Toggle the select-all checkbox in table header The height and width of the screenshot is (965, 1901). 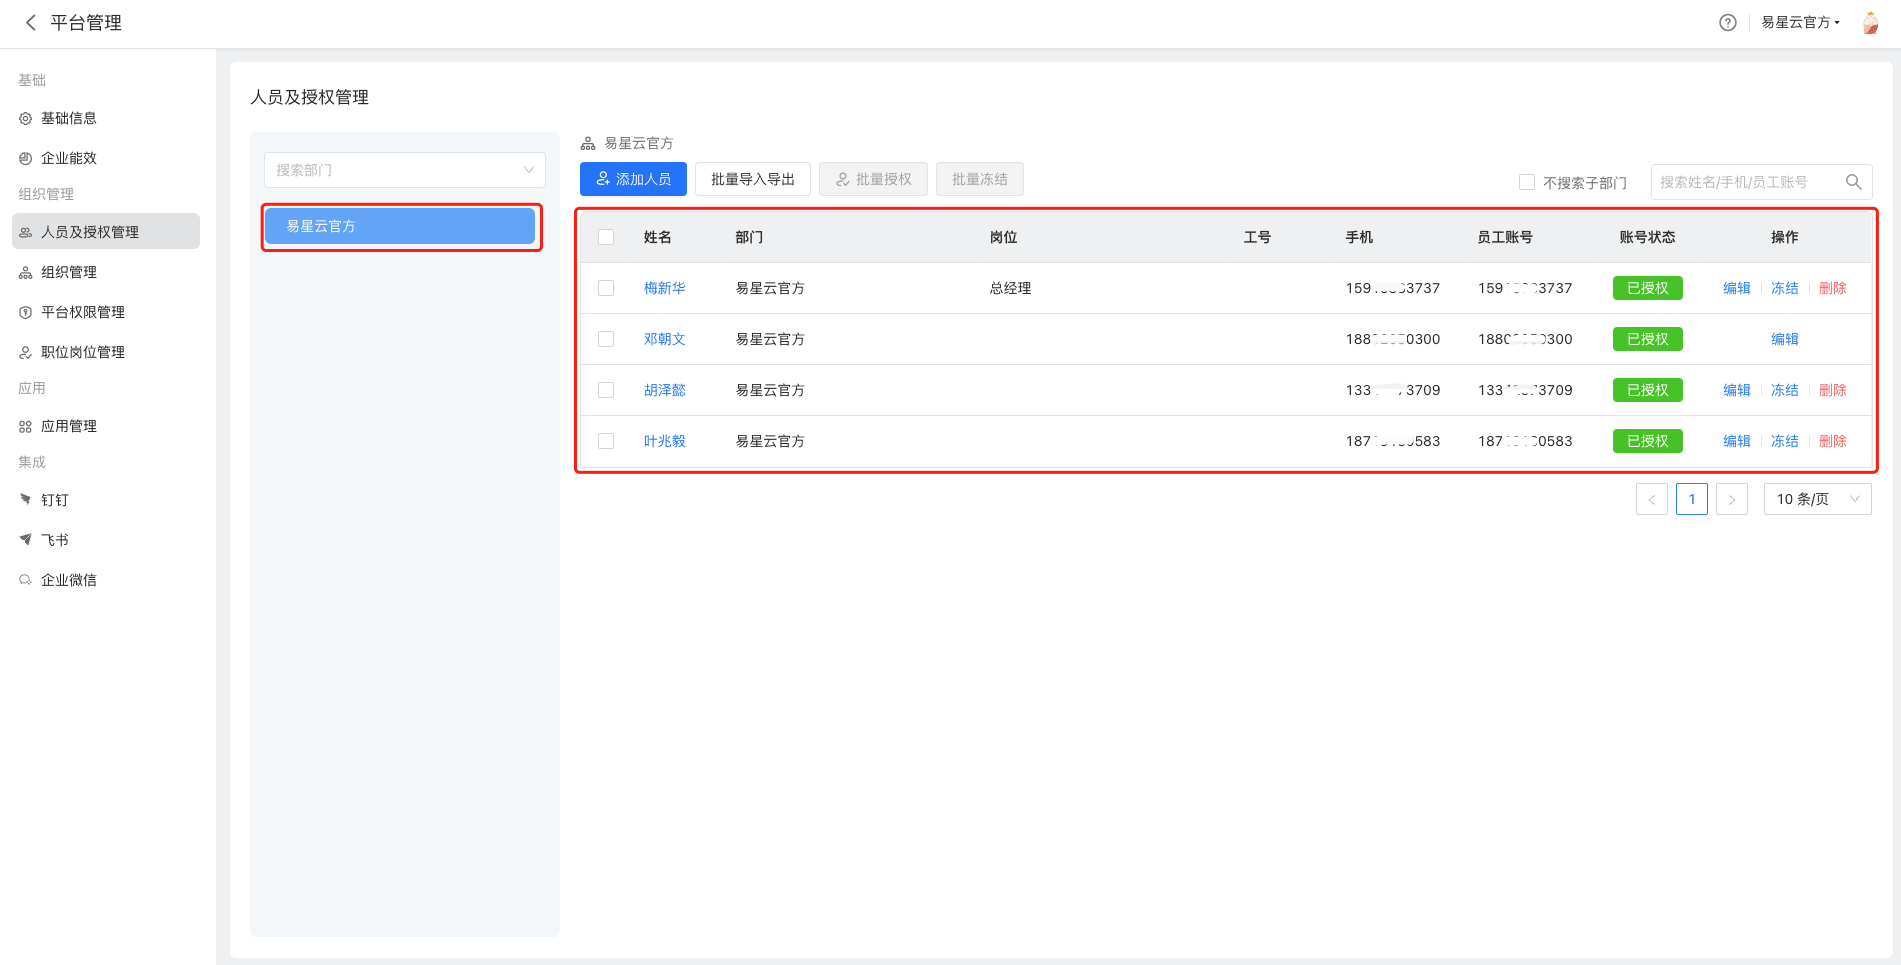coord(606,237)
